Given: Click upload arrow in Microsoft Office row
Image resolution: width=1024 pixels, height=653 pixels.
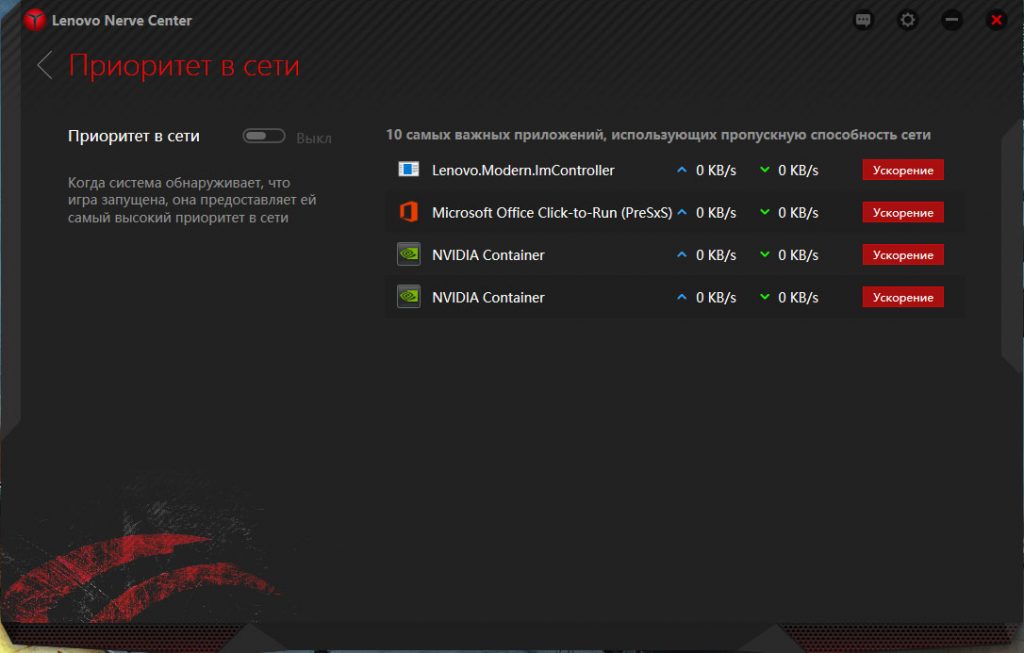Looking at the screenshot, I should tap(682, 212).
